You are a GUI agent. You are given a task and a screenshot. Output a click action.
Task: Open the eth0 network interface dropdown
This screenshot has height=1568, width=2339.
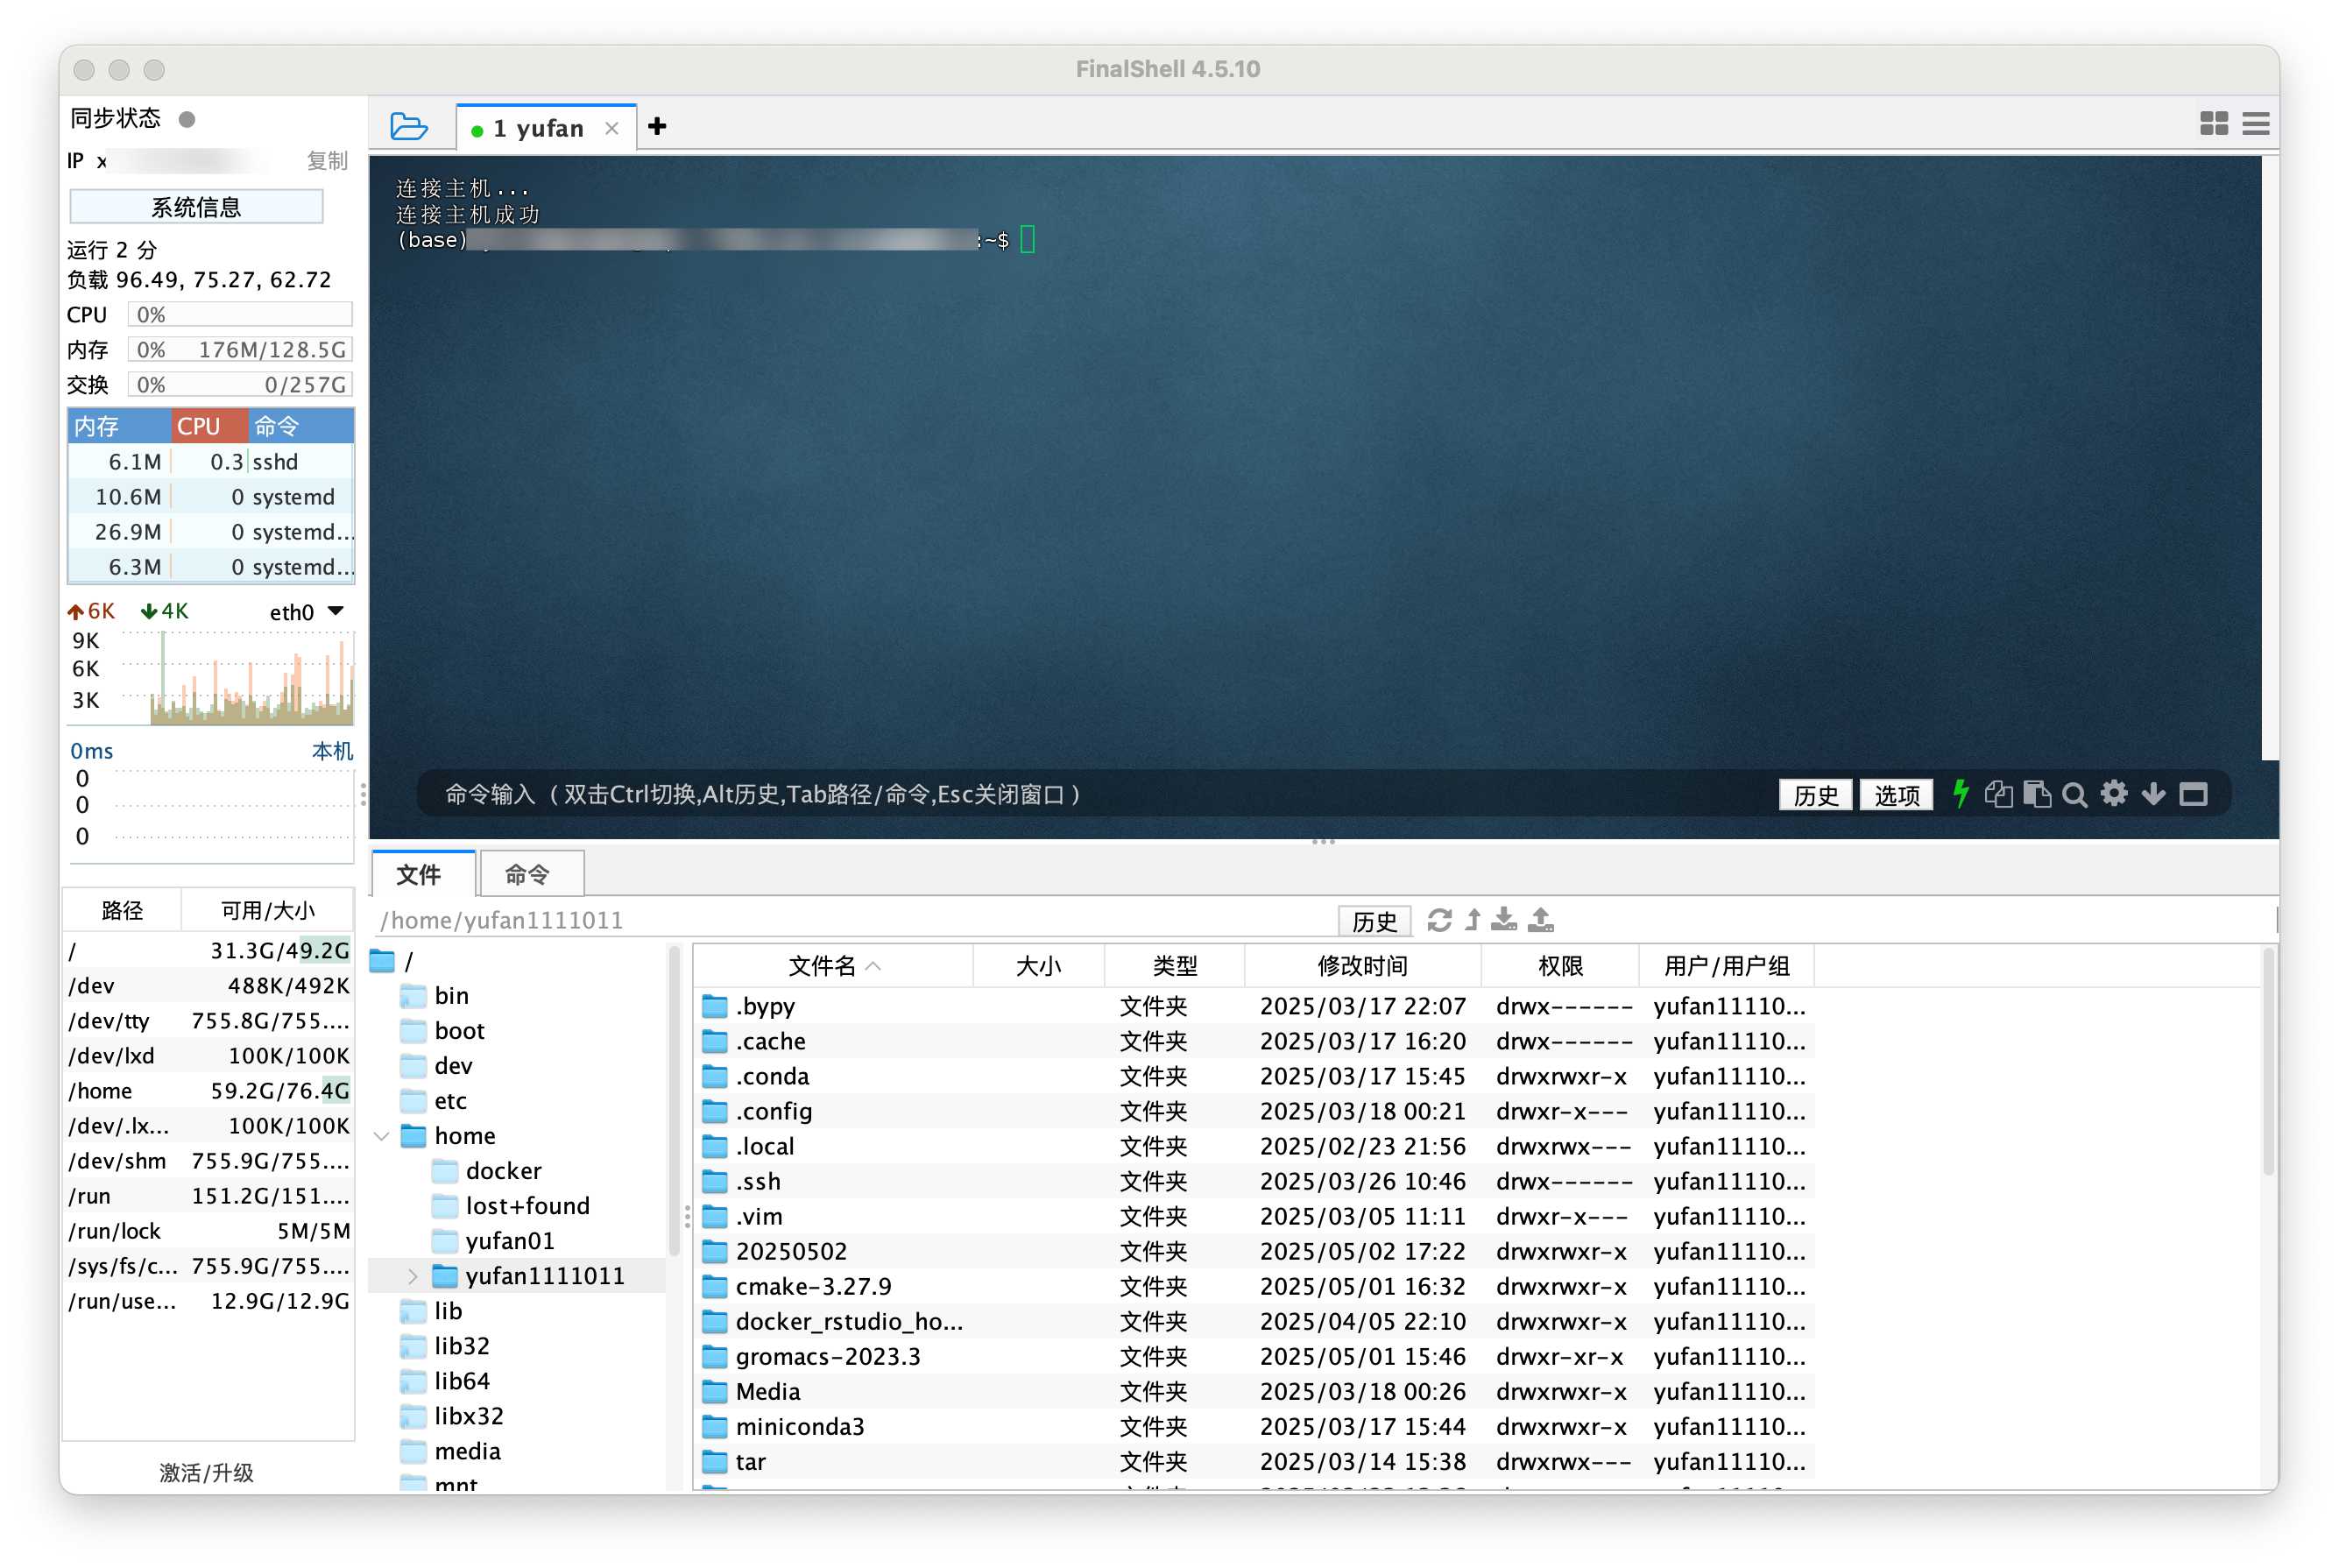pos(336,611)
